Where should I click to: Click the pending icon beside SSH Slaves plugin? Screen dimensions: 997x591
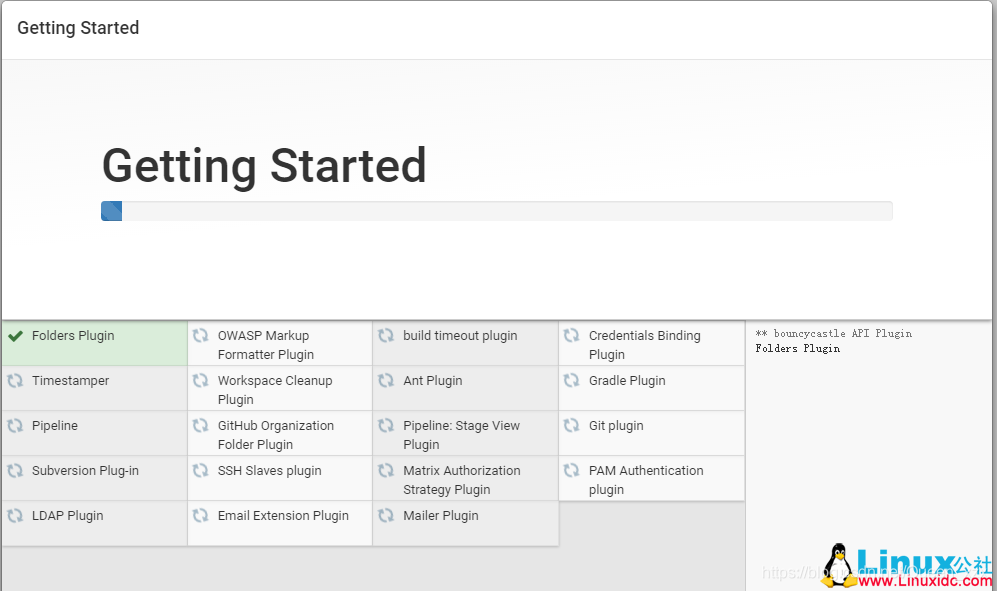201,471
